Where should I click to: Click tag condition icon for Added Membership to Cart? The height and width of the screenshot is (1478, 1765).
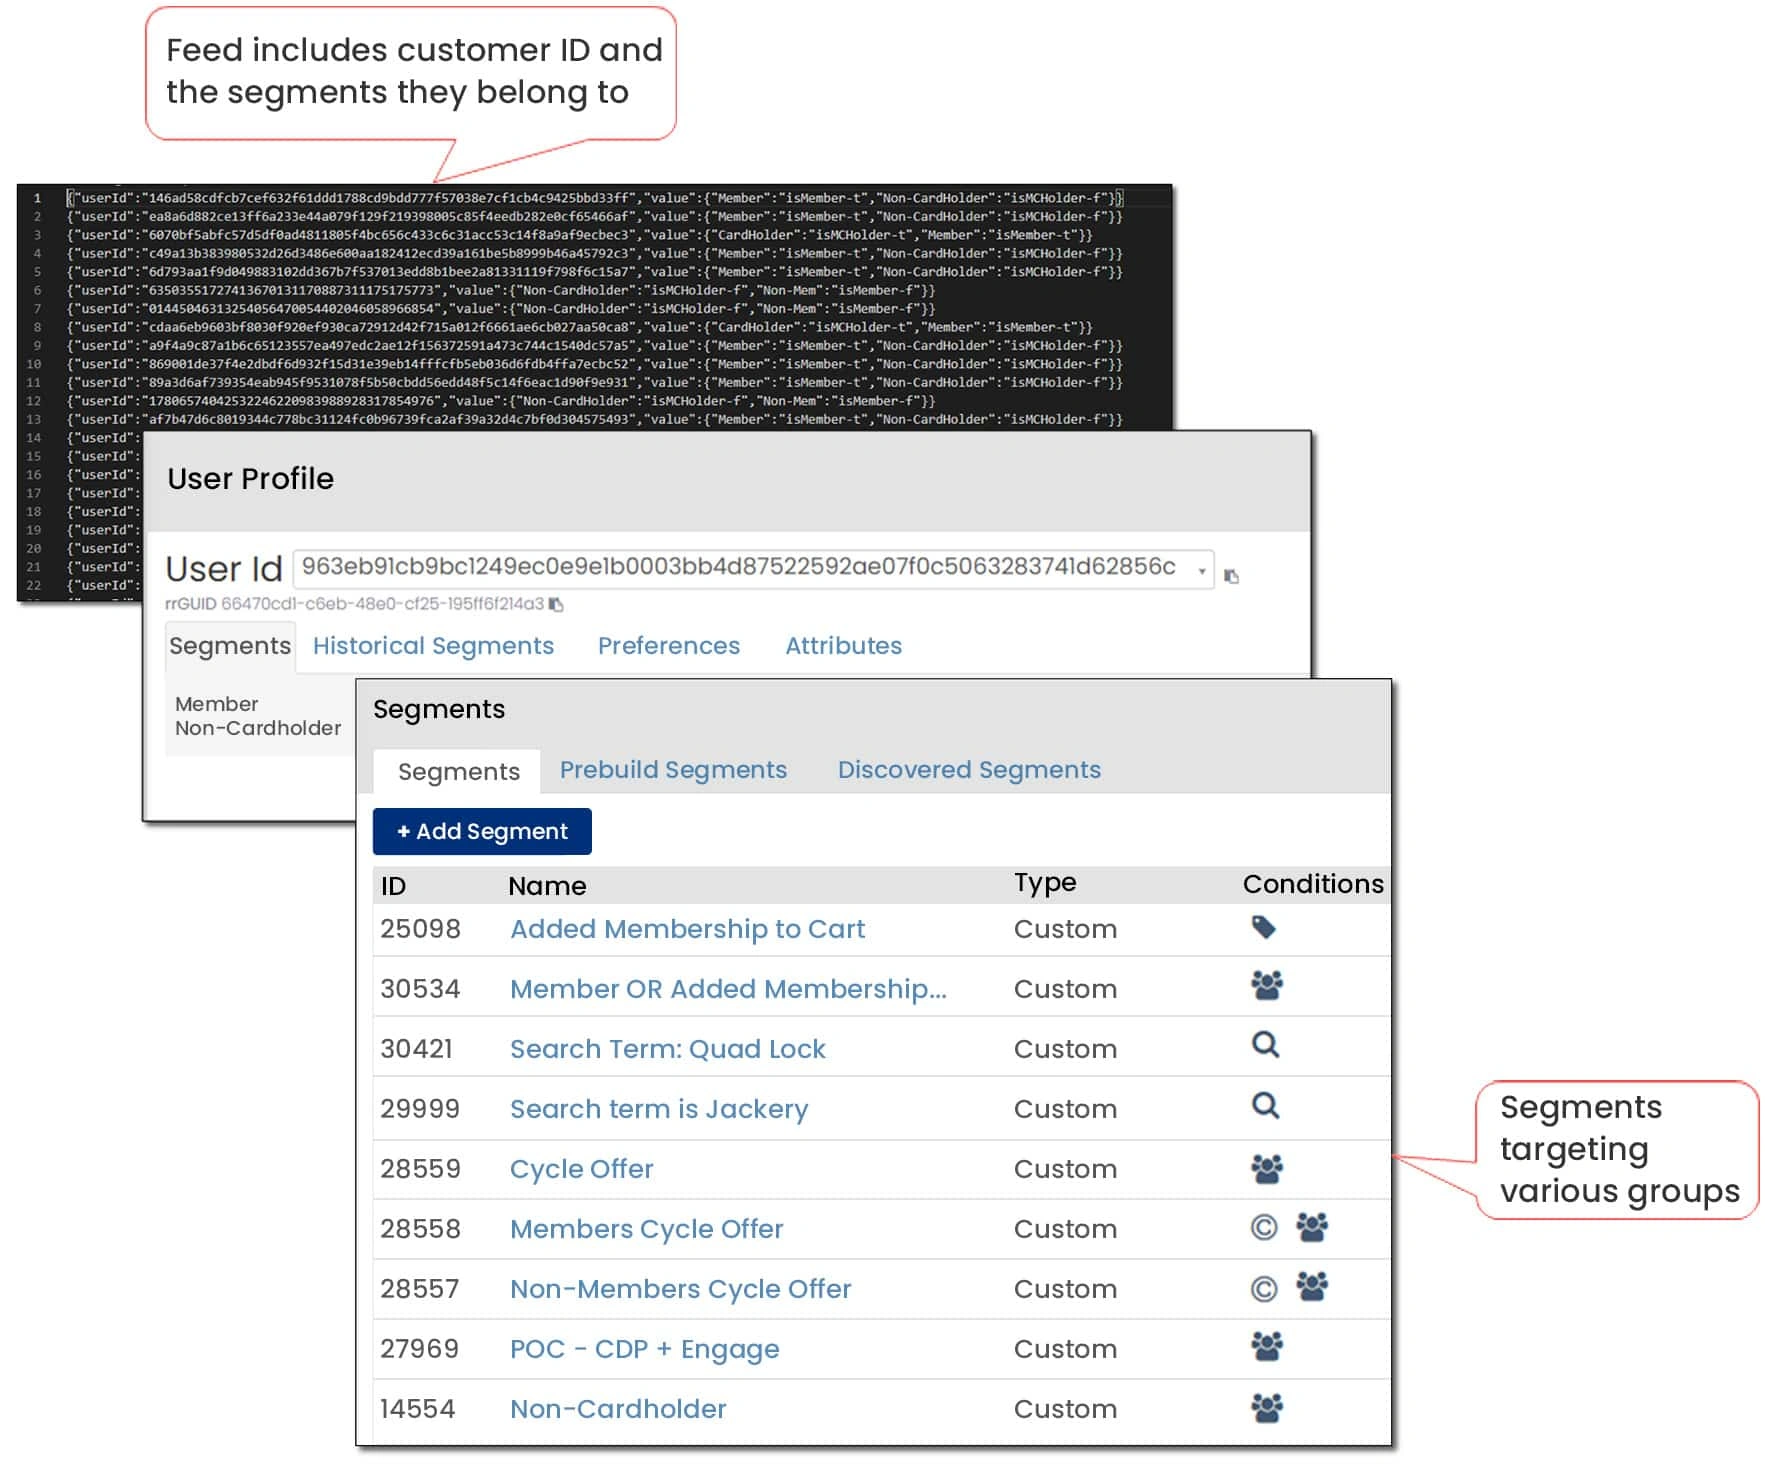point(1263,928)
